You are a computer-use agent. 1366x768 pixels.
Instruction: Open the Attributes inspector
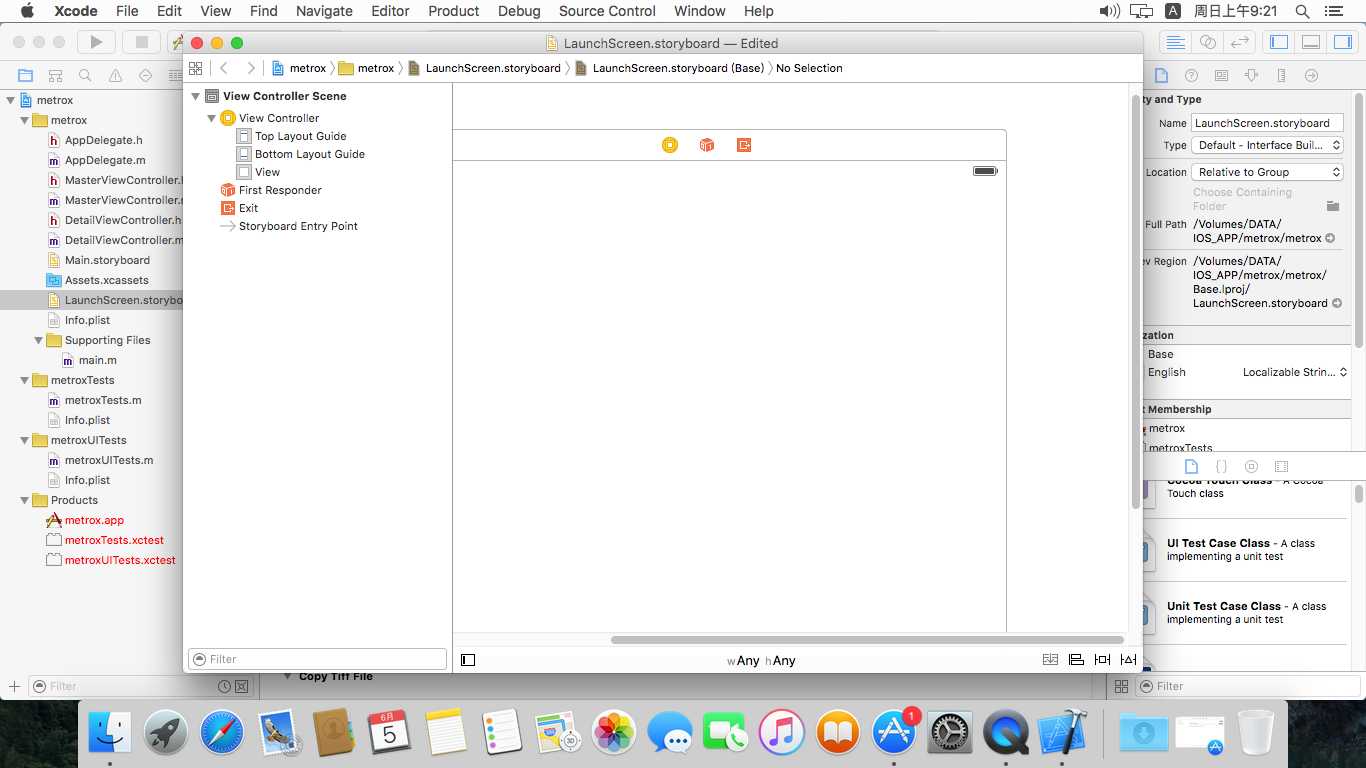pyautogui.click(x=1251, y=75)
